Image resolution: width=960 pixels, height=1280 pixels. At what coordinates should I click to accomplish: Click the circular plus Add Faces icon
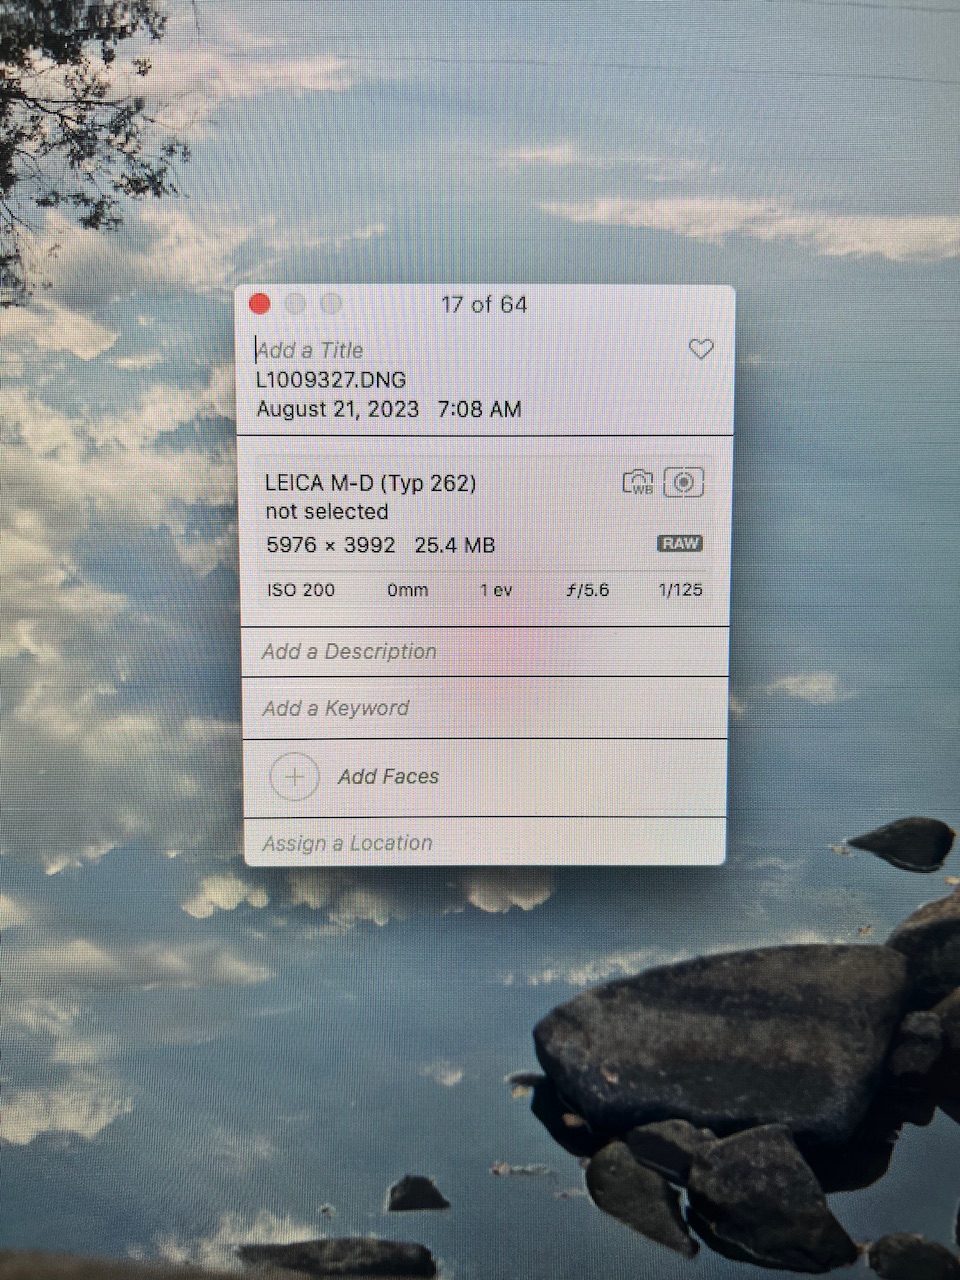pos(295,777)
